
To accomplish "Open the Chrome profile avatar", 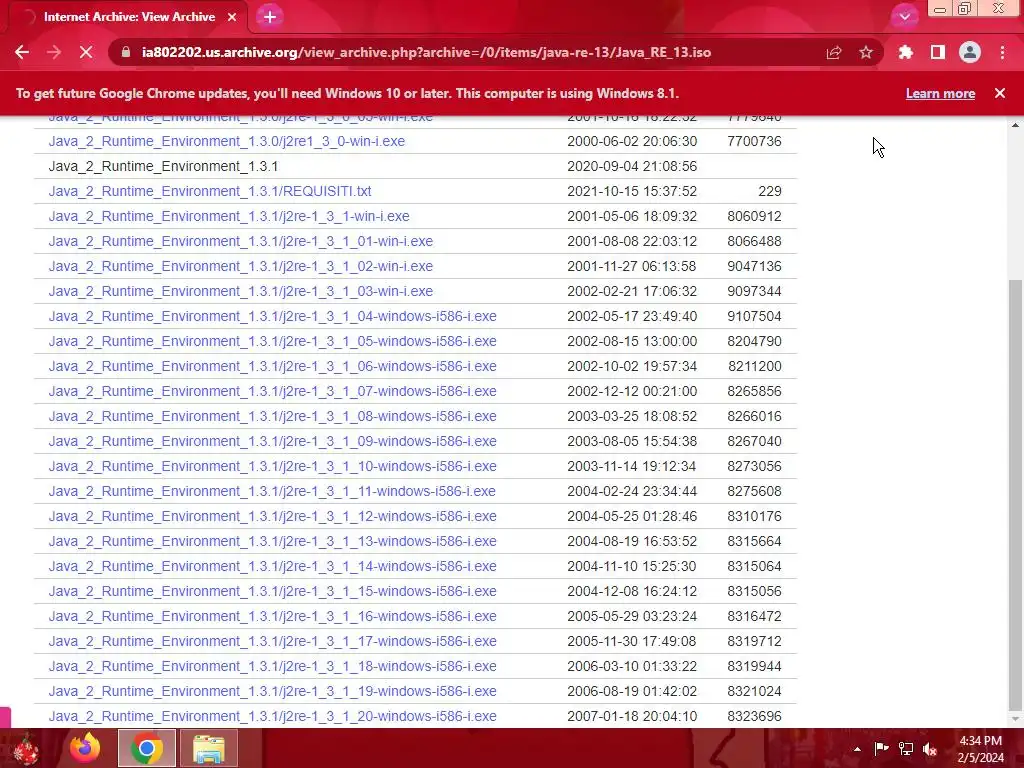I will (x=970, y=52).
